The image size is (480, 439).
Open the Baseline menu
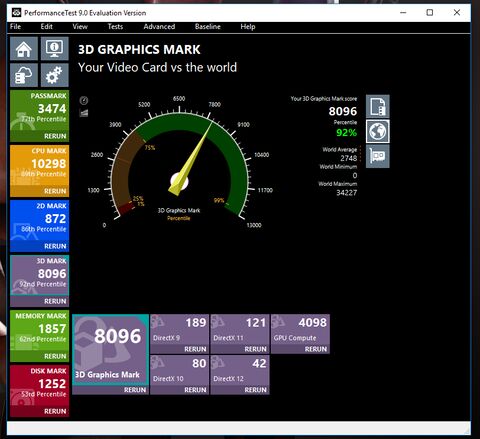click(208, 27)
